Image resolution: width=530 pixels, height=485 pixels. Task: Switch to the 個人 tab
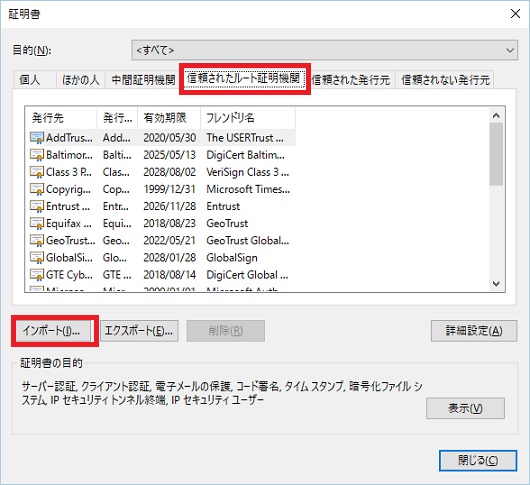click(30, 80)
